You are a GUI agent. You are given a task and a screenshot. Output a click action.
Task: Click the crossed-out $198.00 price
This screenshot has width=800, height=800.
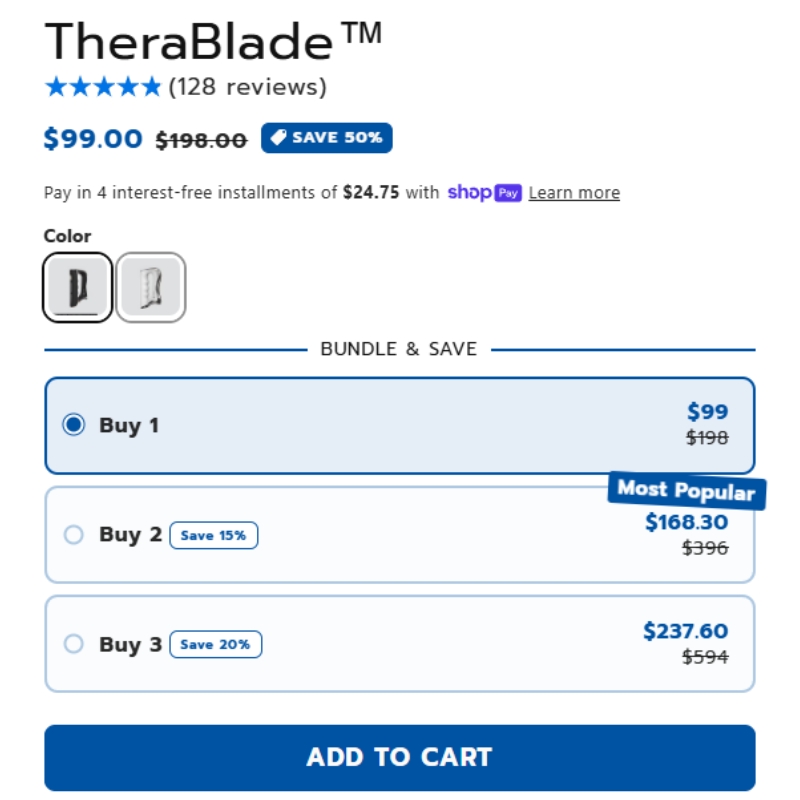(x=202, y=140)
